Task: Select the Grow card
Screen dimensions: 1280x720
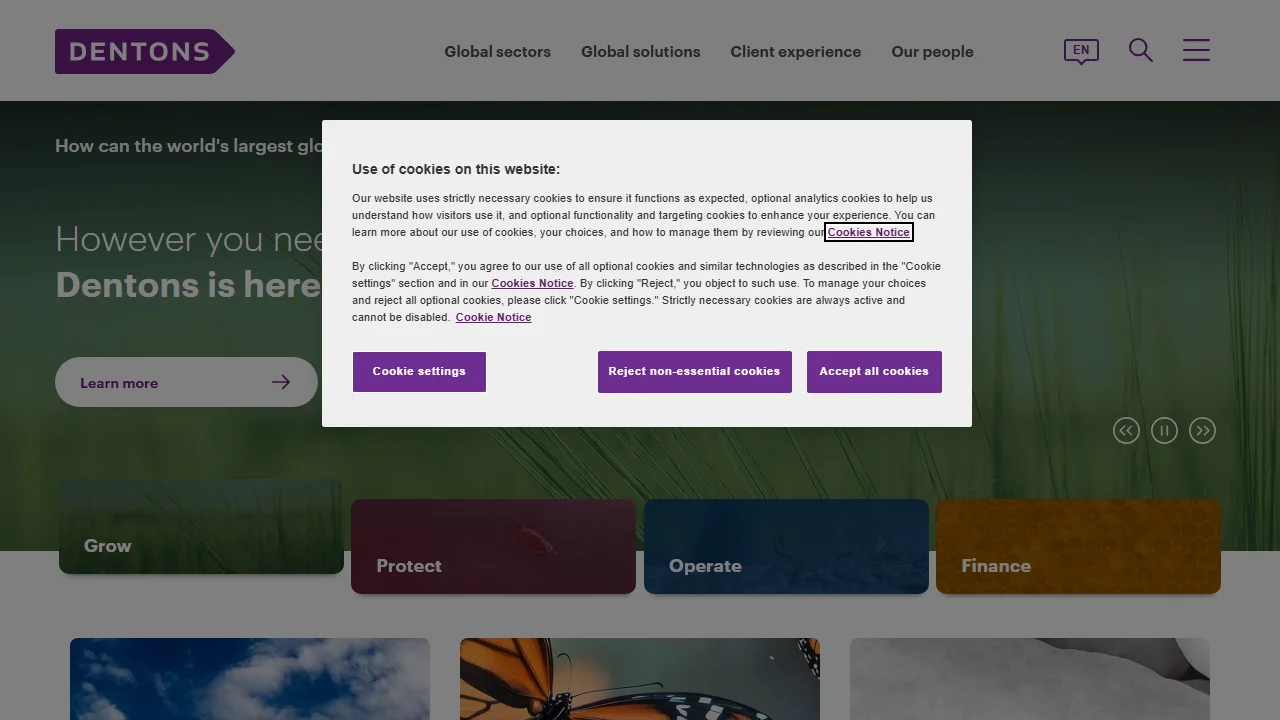Action: [201, 526]
